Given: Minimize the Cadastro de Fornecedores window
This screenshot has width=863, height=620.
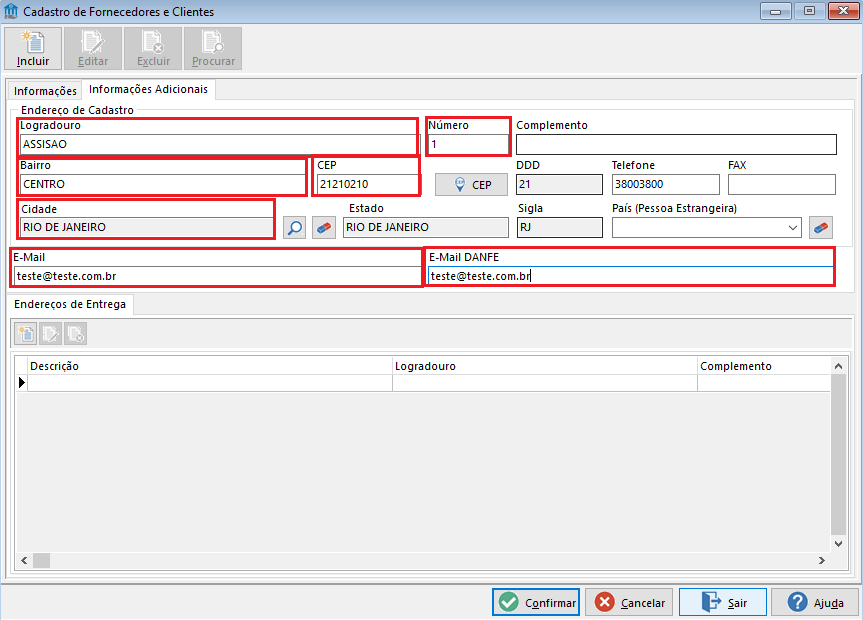Looking at the screenshot, I should click(775, 11).
